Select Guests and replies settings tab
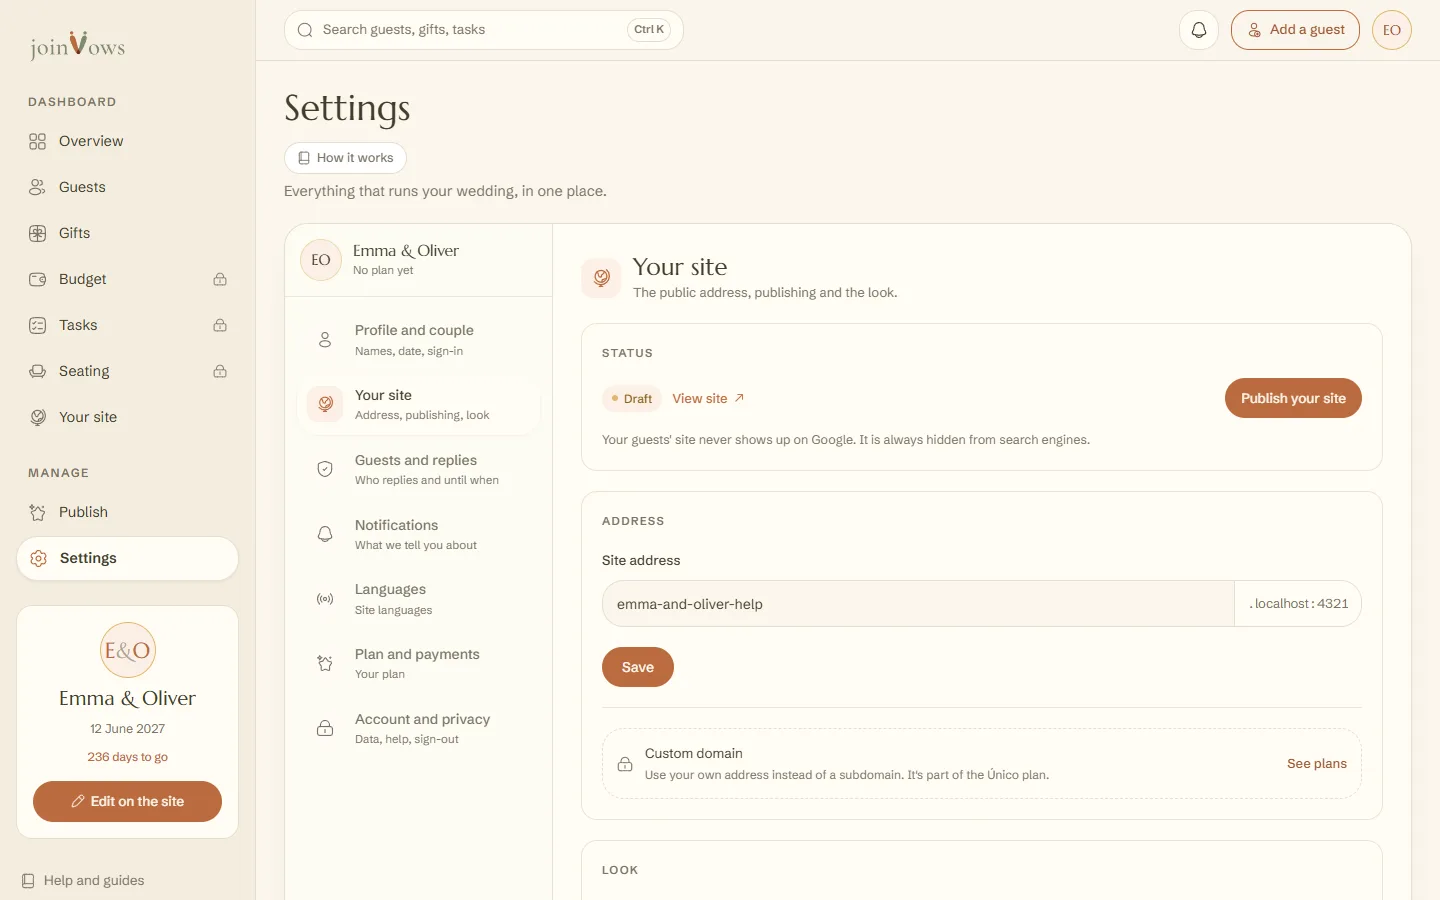 click(419, 469)
